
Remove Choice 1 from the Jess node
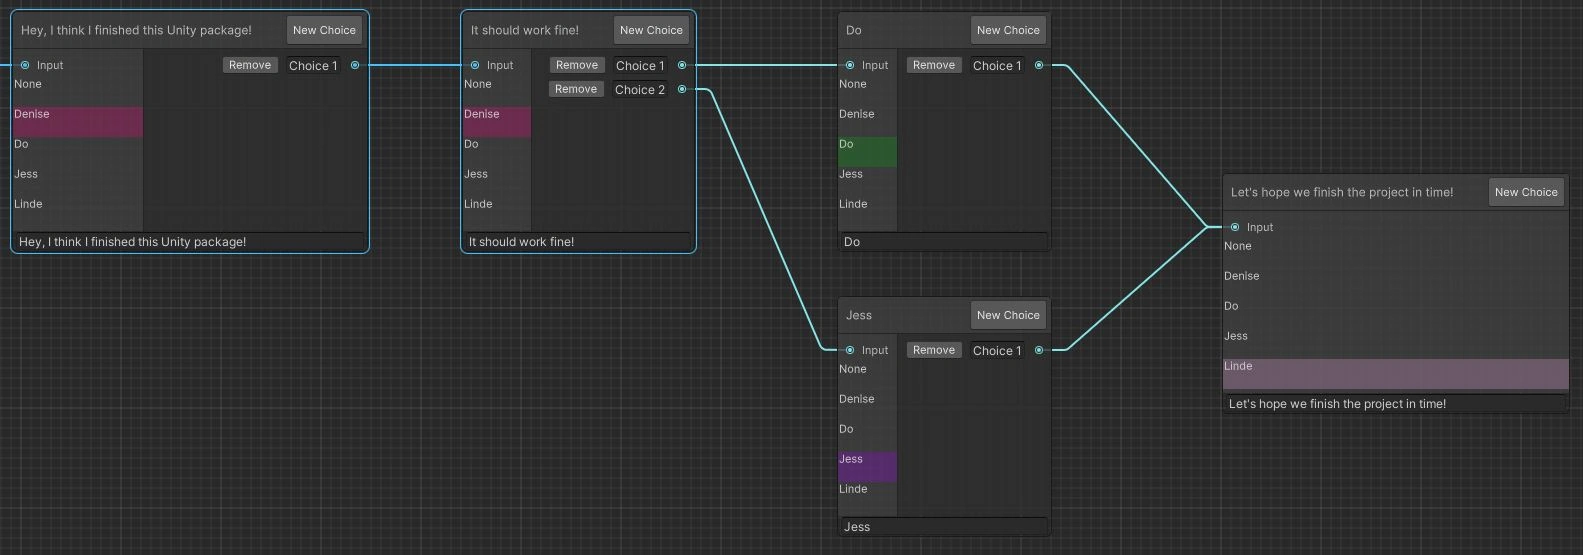pyautogui.click(x=934, y=350)
